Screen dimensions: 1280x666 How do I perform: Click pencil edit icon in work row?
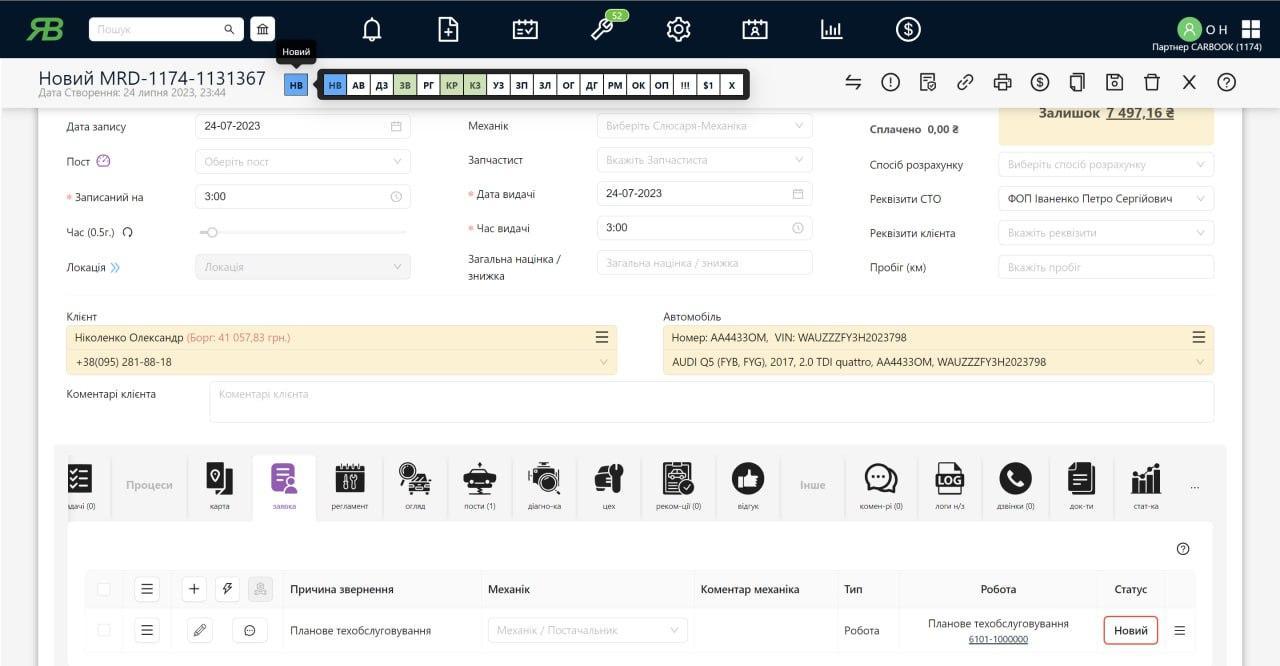200,631
